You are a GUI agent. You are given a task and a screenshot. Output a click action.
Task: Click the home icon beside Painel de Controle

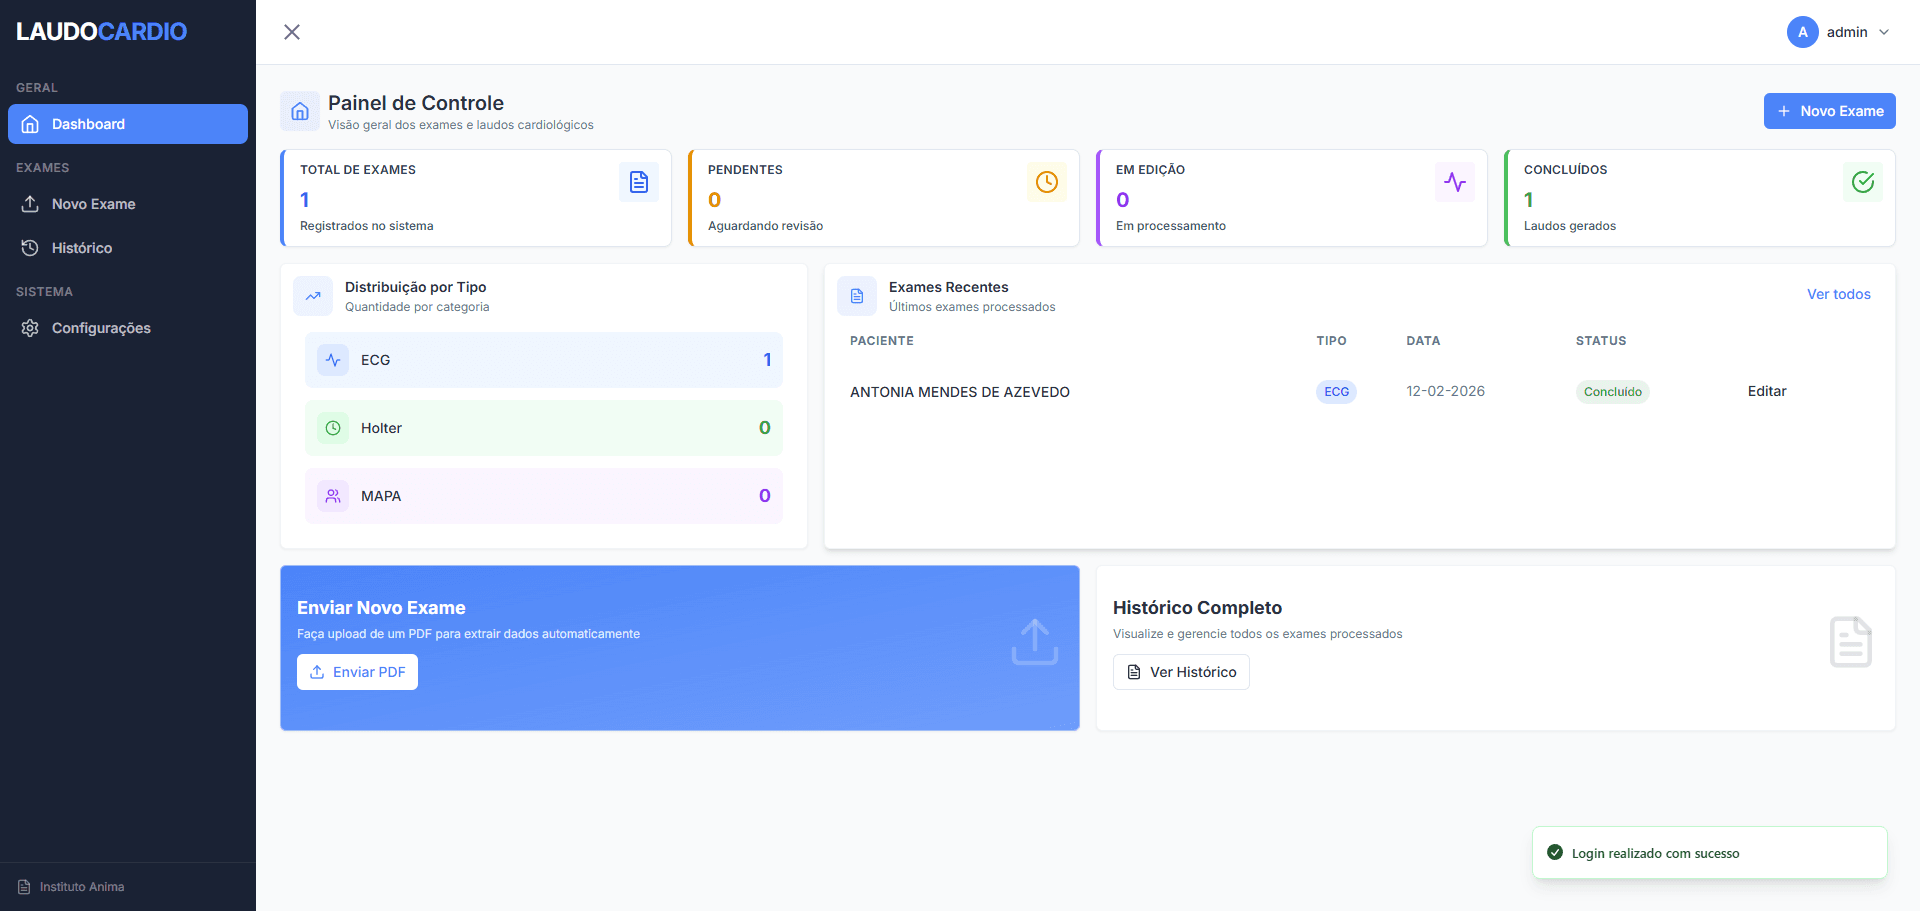[300, 112]
